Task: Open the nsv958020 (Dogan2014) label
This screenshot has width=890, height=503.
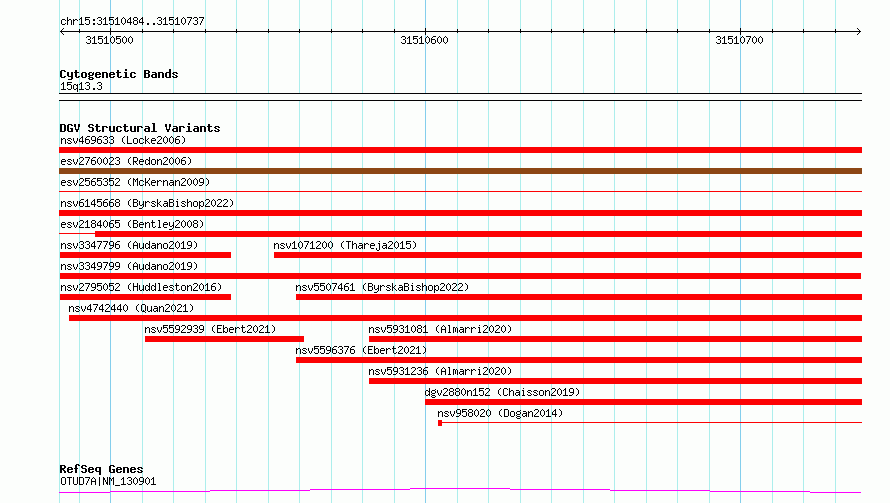Action: [500, 413]
